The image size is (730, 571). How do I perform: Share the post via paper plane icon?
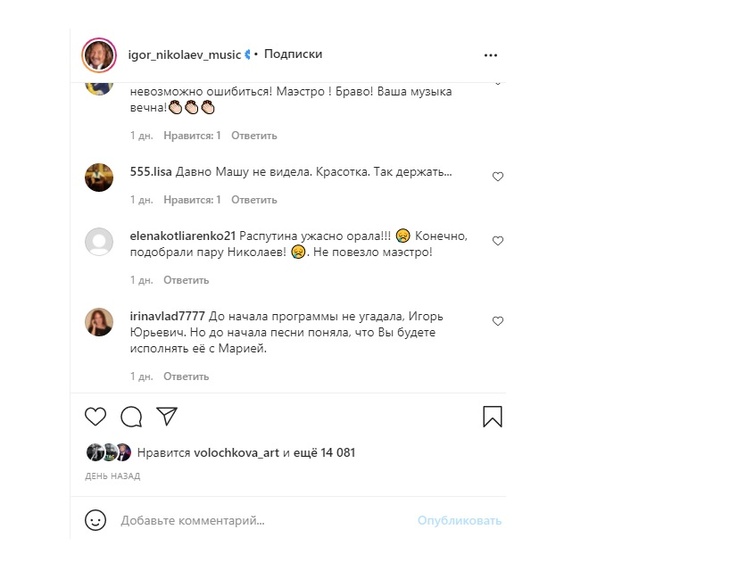coord(167,416)
